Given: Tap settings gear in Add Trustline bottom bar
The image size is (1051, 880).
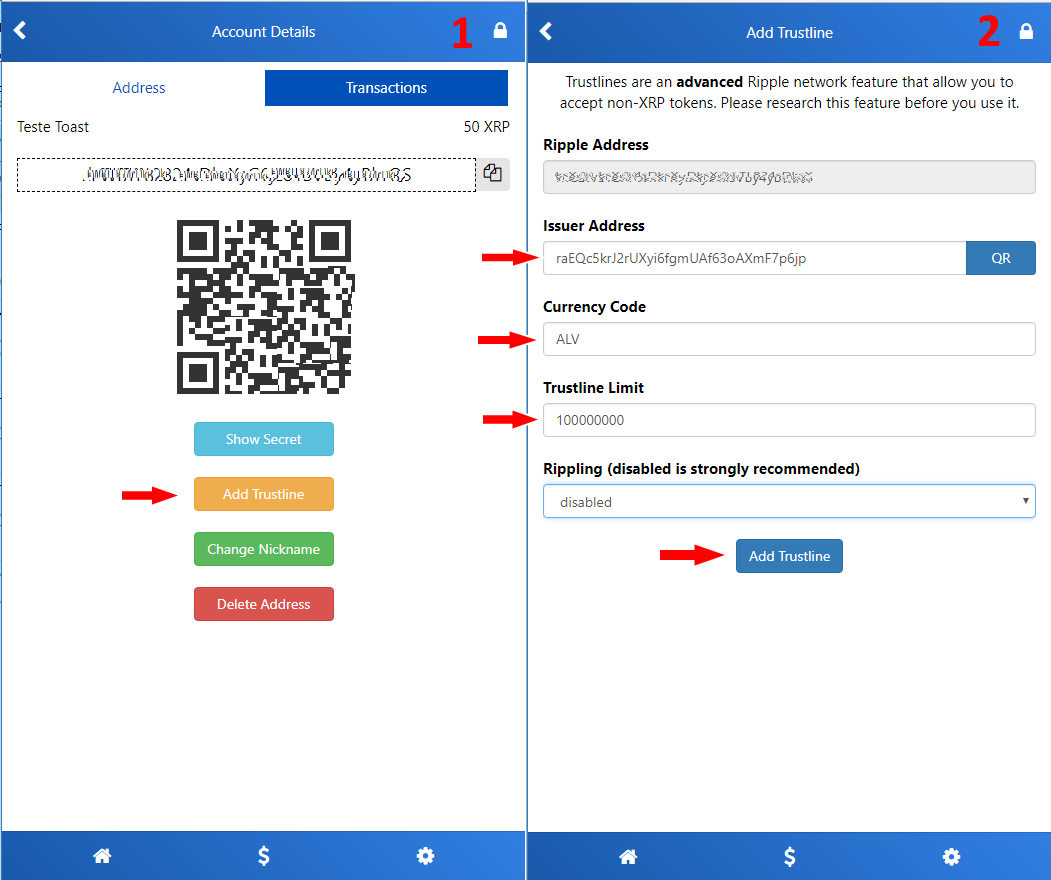Looking at the screenshot, I should point(951,856).
